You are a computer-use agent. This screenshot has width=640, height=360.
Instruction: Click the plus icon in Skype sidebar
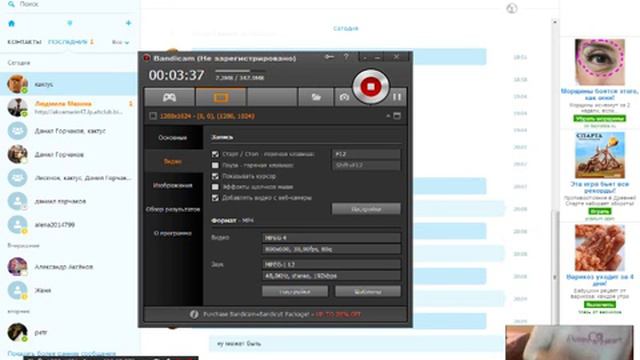coord(129,23)
